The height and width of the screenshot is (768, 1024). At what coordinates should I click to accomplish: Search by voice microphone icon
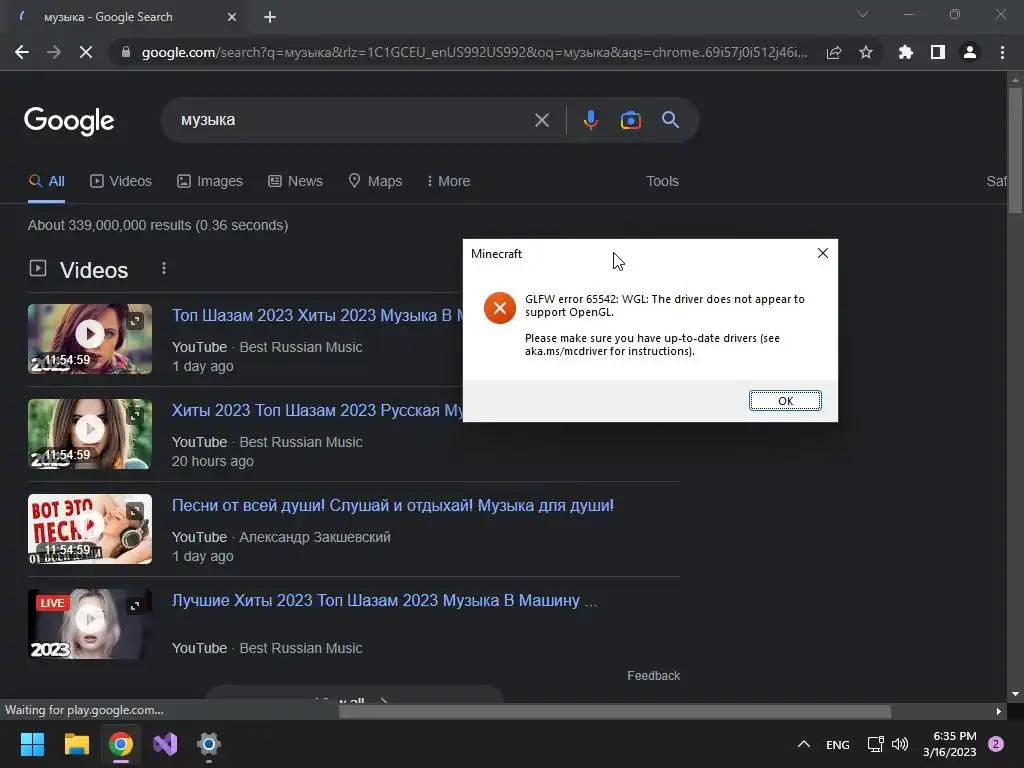pyautogui.click(x=590, y=120)
